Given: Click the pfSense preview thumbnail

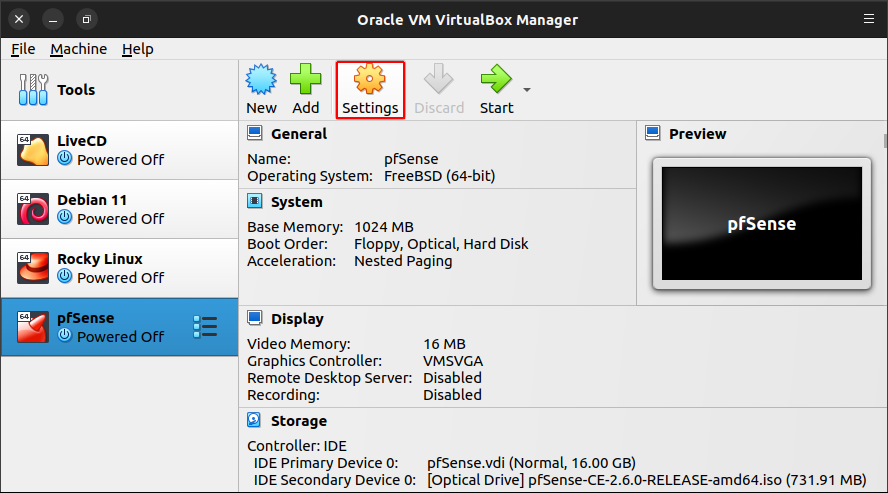Looking at the screenshot, I should point(762,224).
